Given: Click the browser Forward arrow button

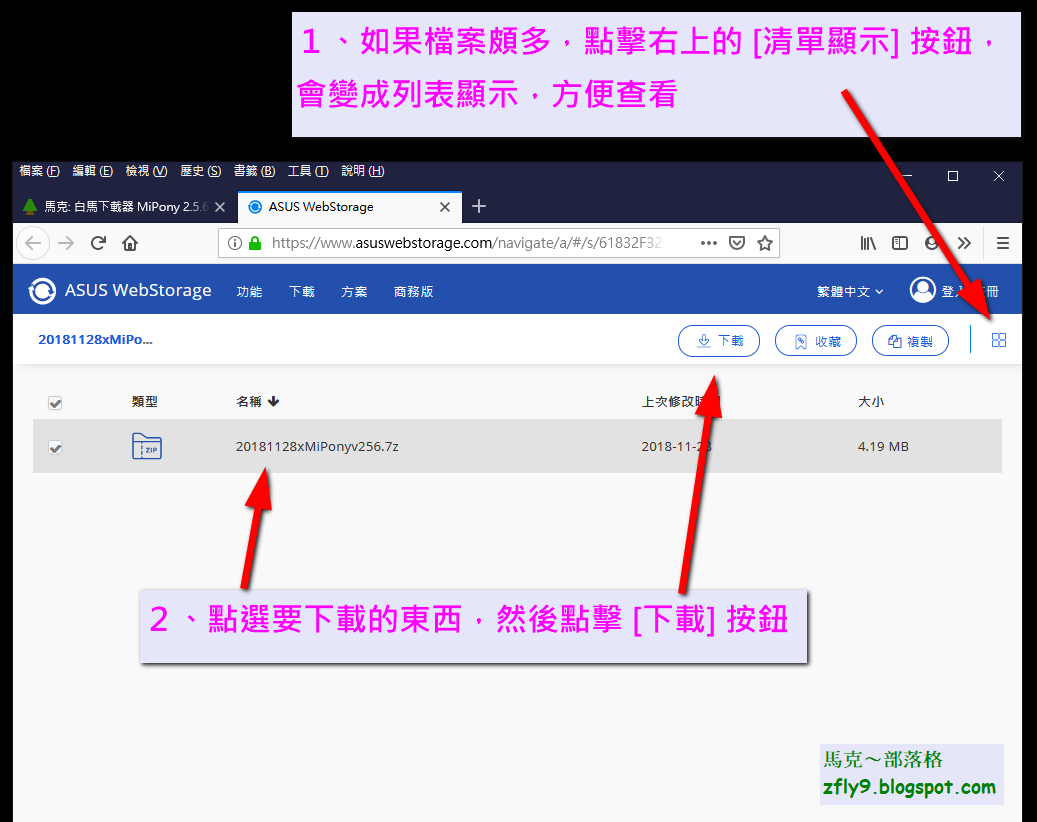Looking at the screenshot, I should [x=66, y=243].
